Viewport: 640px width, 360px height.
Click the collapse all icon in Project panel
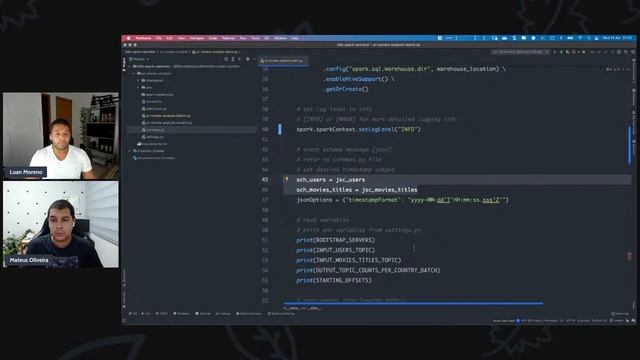(239, 59)
